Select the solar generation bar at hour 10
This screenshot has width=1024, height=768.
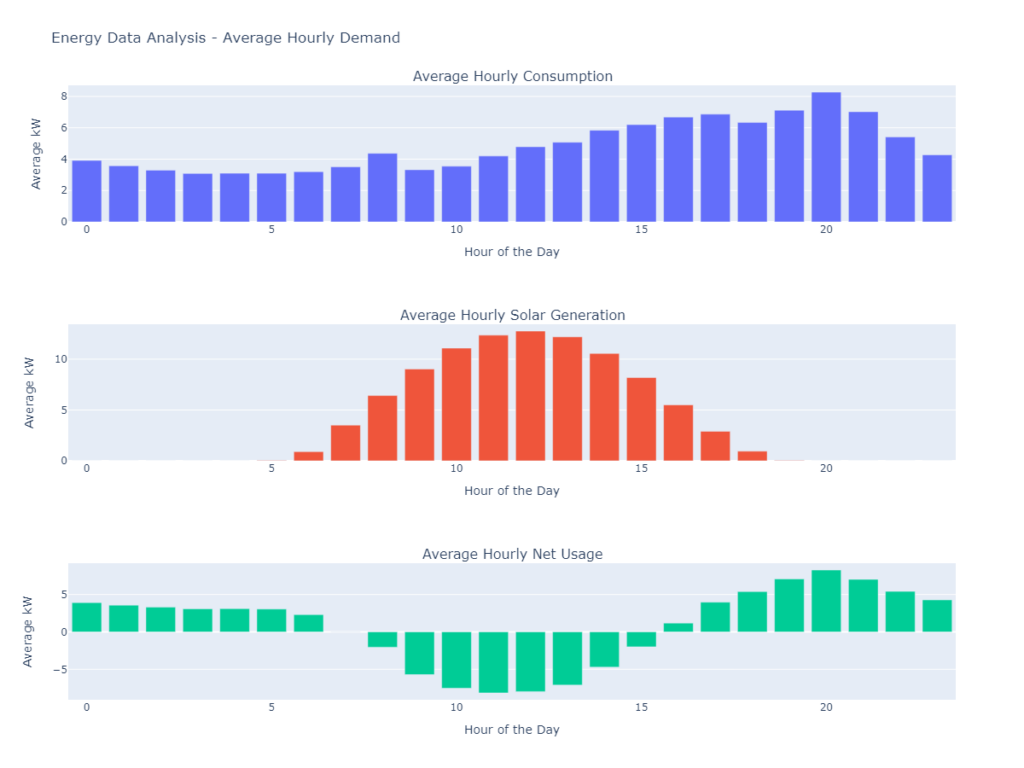tap(456, 404)
